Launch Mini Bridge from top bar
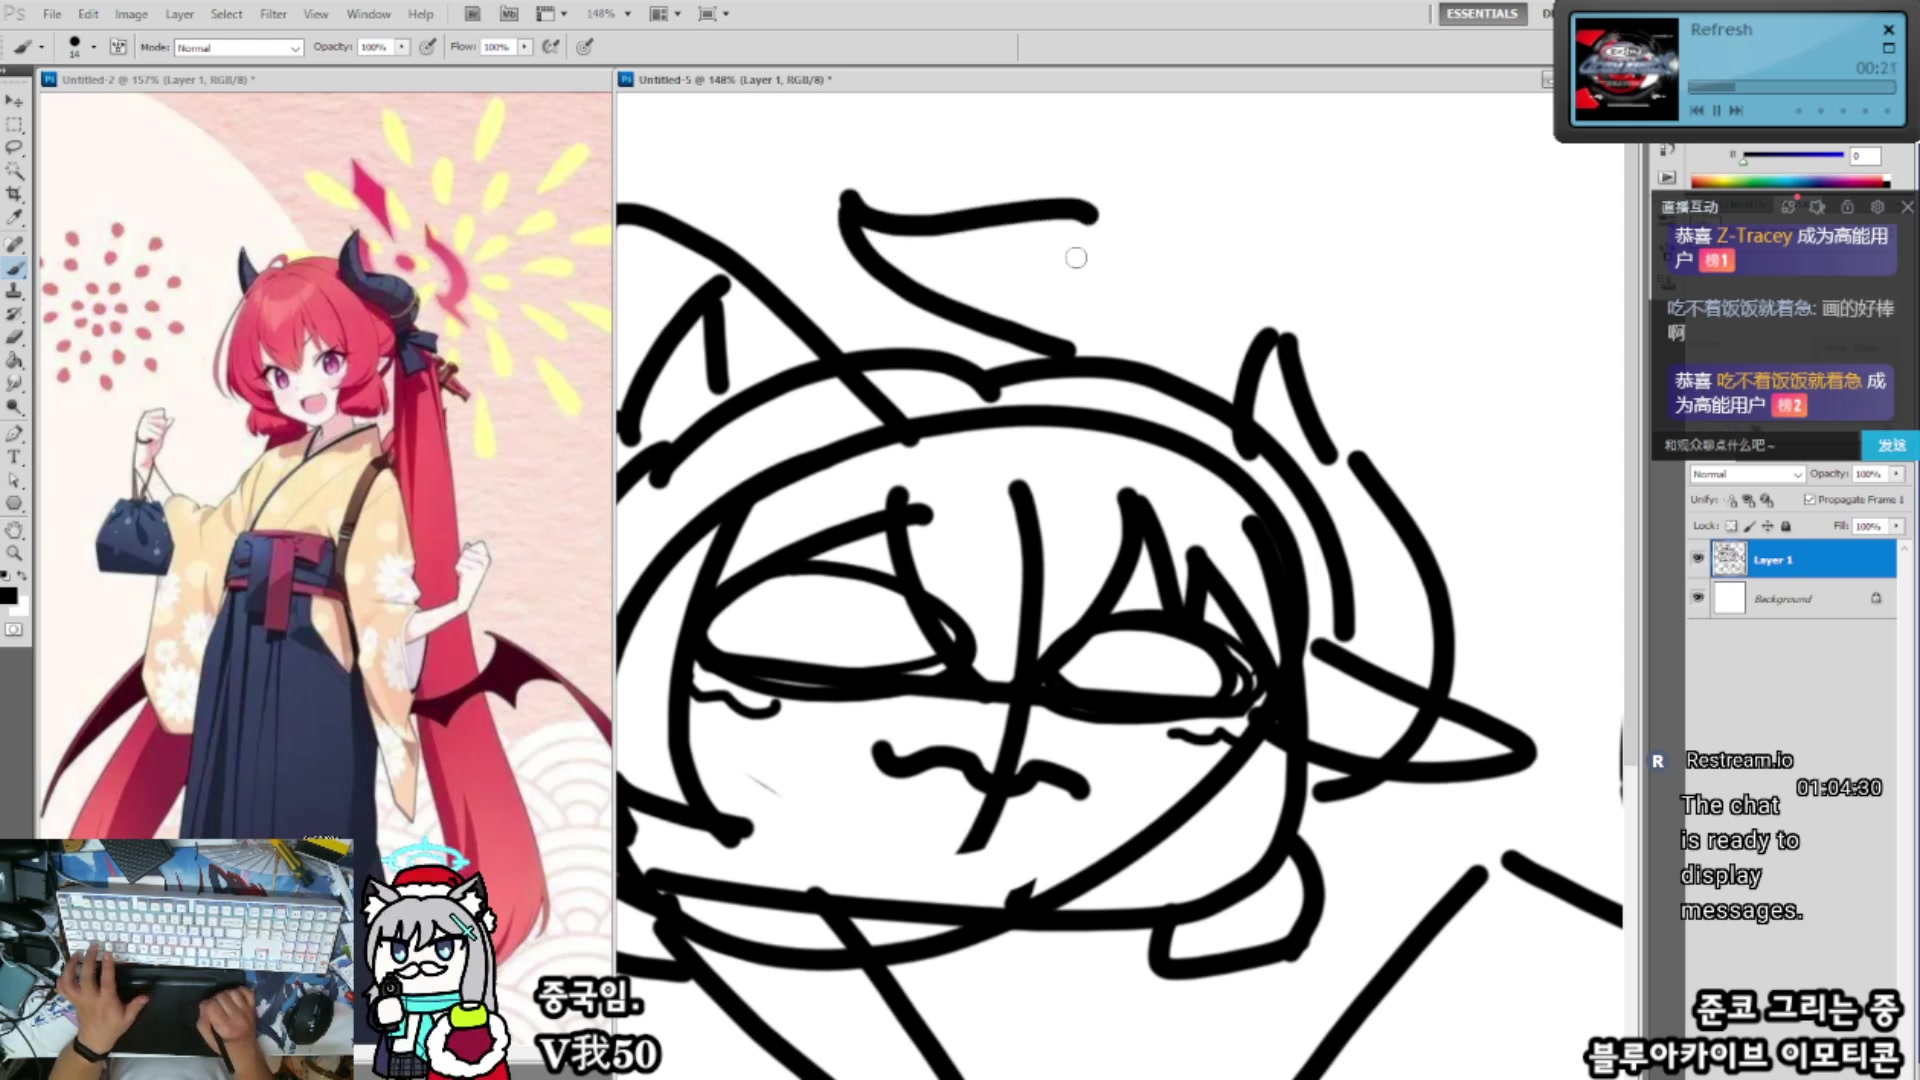The image size is (1920, 1080). tap(509, 14)
